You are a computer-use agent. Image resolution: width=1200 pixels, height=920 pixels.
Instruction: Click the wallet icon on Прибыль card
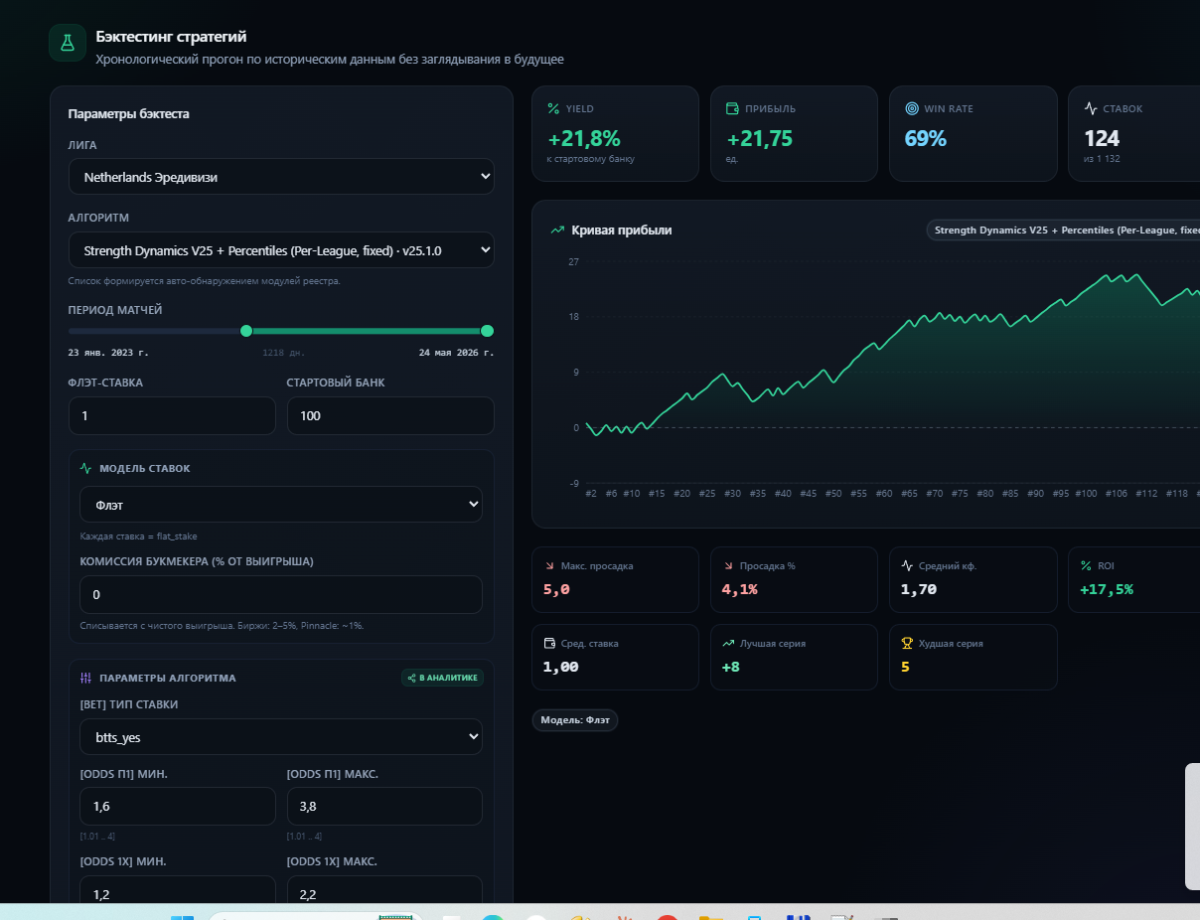point(733,108)
